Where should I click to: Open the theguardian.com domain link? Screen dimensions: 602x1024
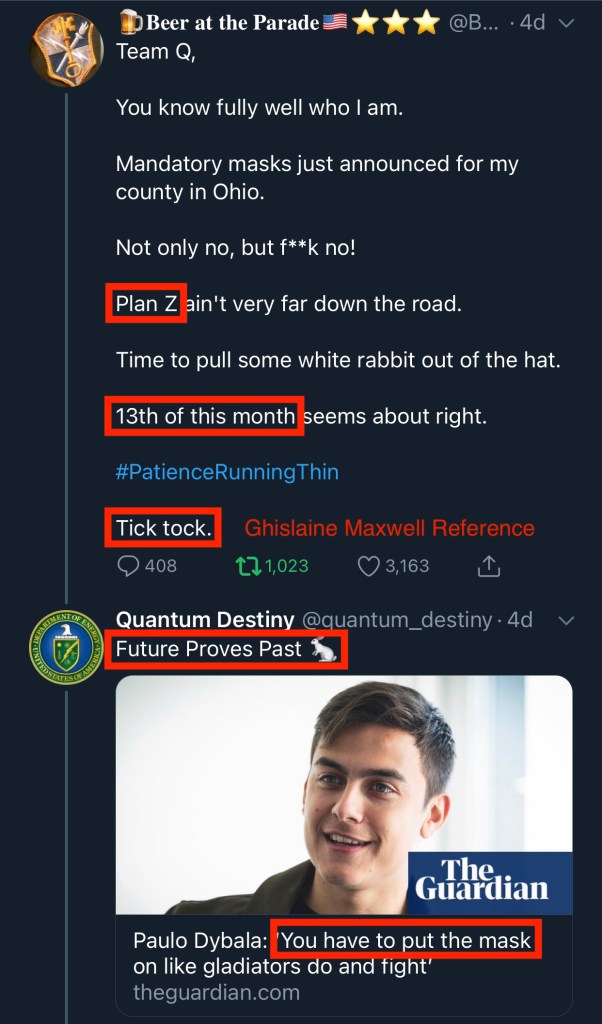point(216,993)
